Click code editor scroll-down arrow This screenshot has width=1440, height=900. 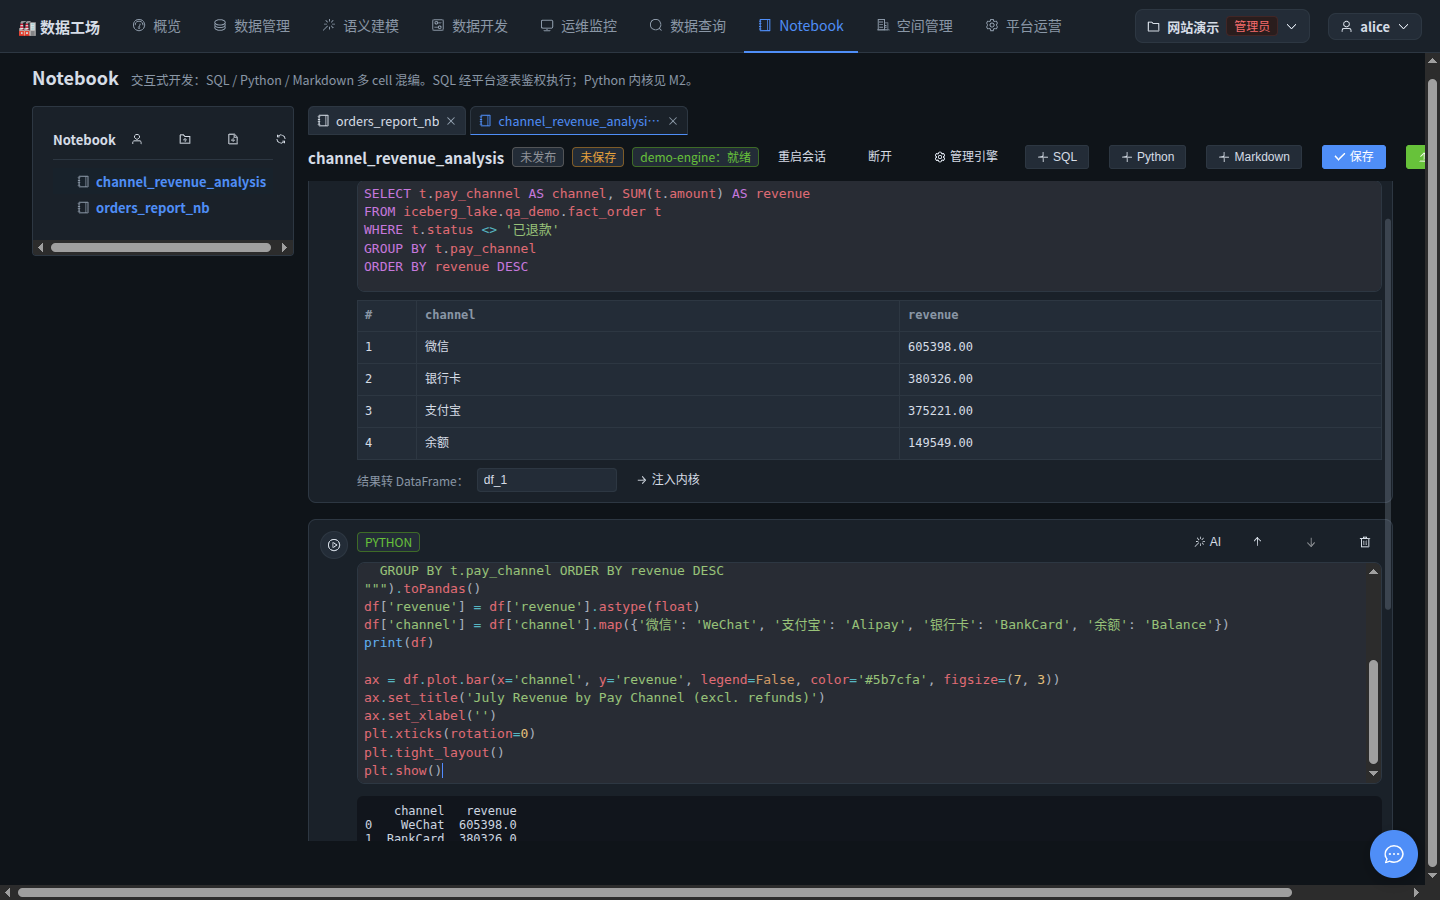1373,773
